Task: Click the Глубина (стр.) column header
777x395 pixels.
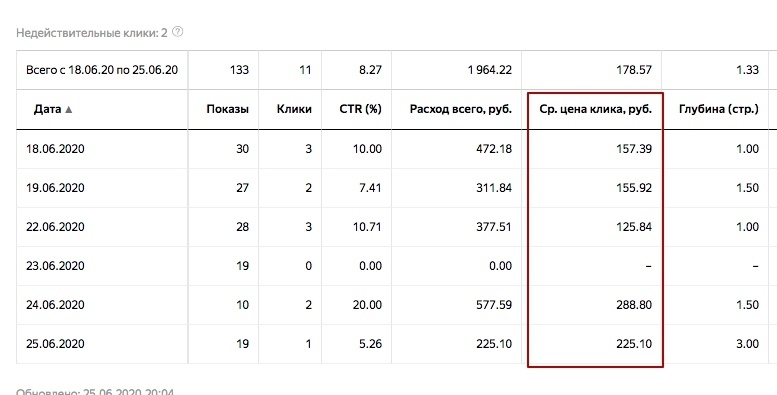Action: [x=719, y=109]
